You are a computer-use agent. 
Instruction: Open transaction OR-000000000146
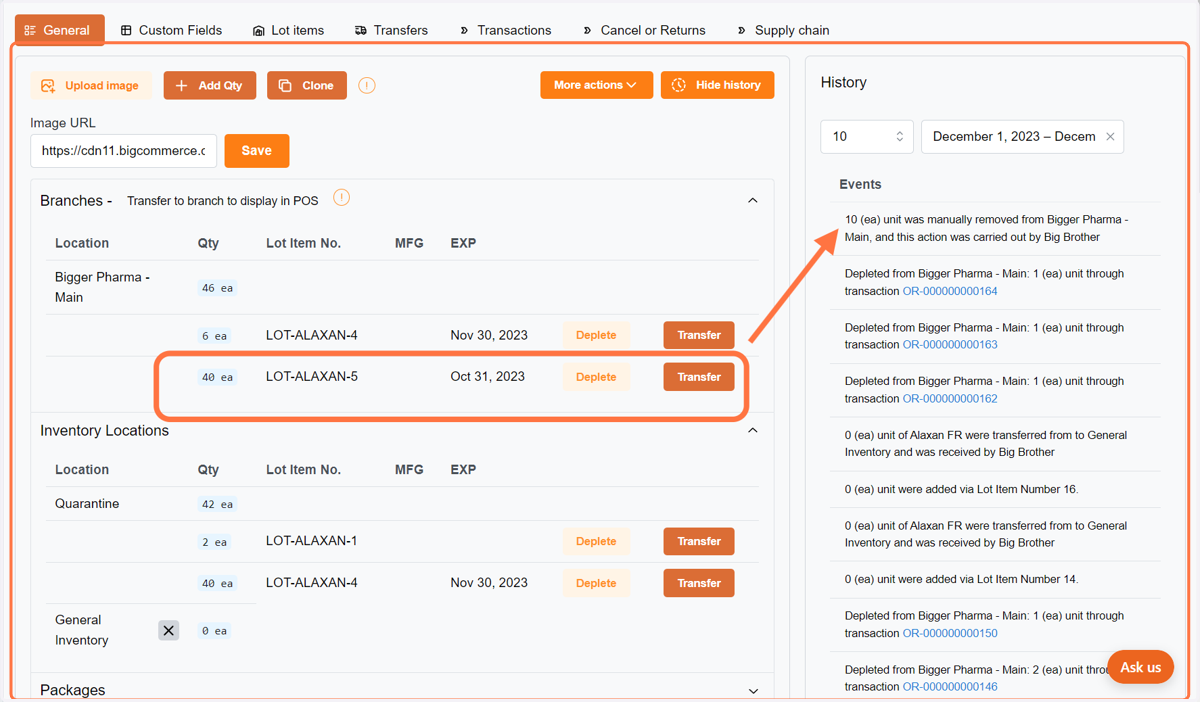(950, 686)
